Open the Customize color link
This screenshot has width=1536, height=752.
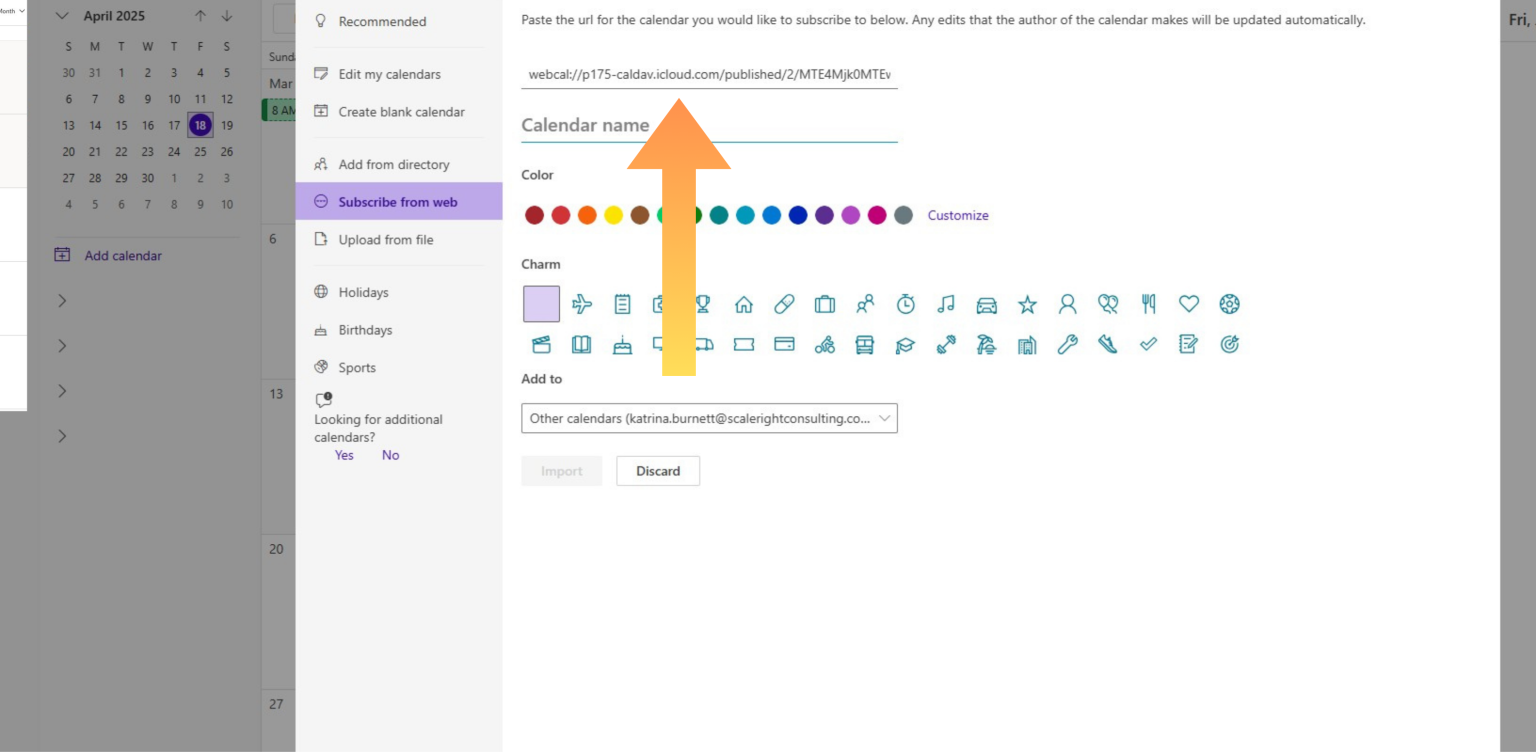click(958, 215)
